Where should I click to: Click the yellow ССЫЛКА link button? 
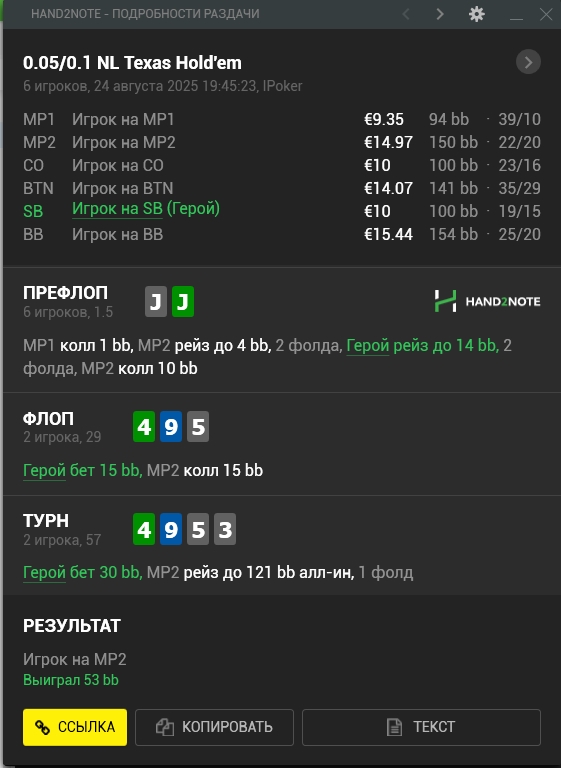point(75,727)
